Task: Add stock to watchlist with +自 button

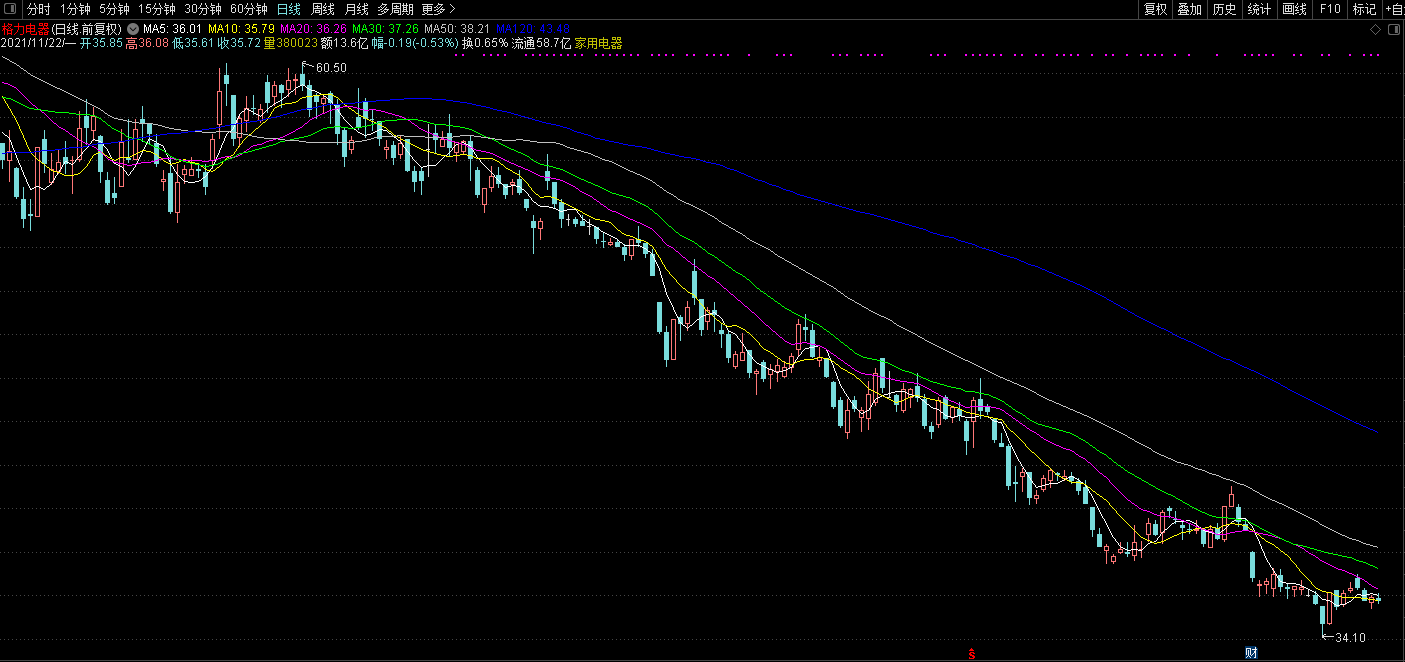Action: pyautogui.click(x=1394, y=9)
